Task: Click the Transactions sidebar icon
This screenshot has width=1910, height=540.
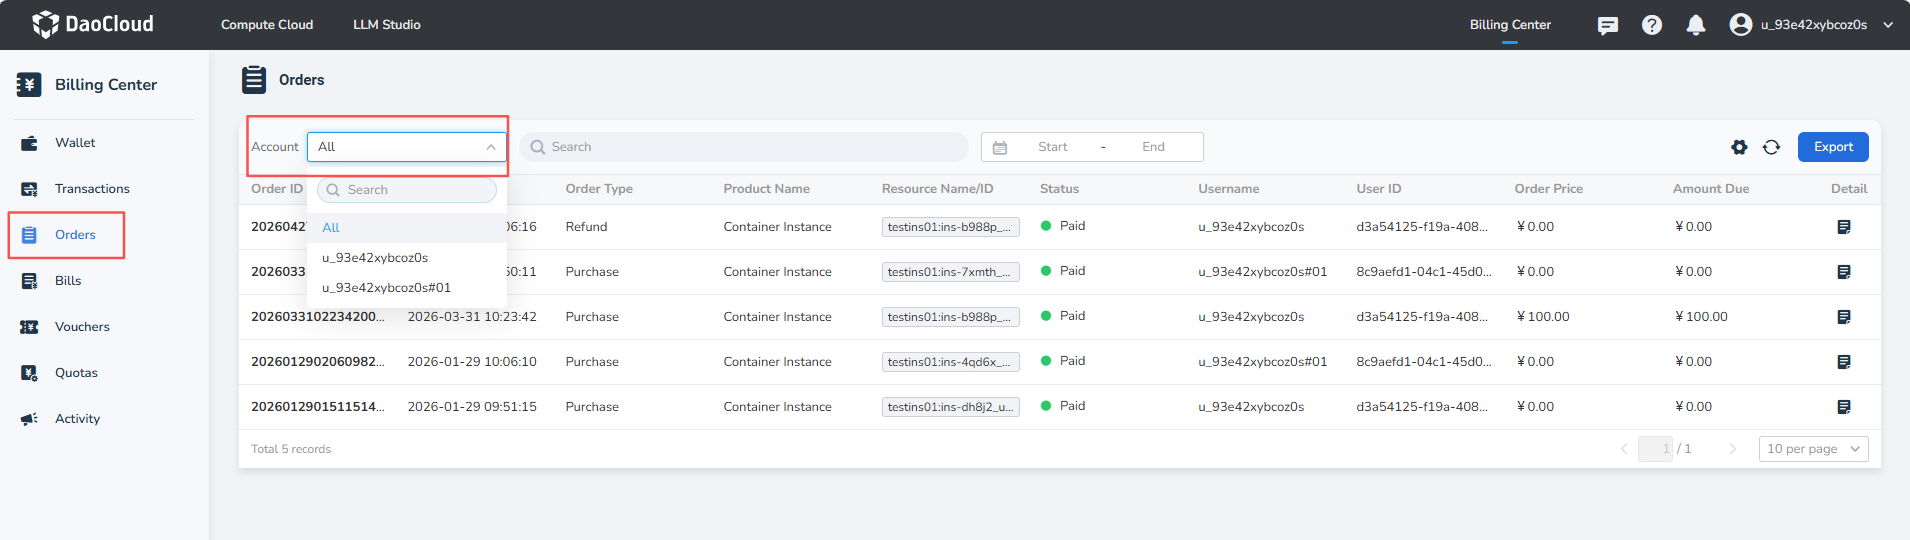Action: 29,189
